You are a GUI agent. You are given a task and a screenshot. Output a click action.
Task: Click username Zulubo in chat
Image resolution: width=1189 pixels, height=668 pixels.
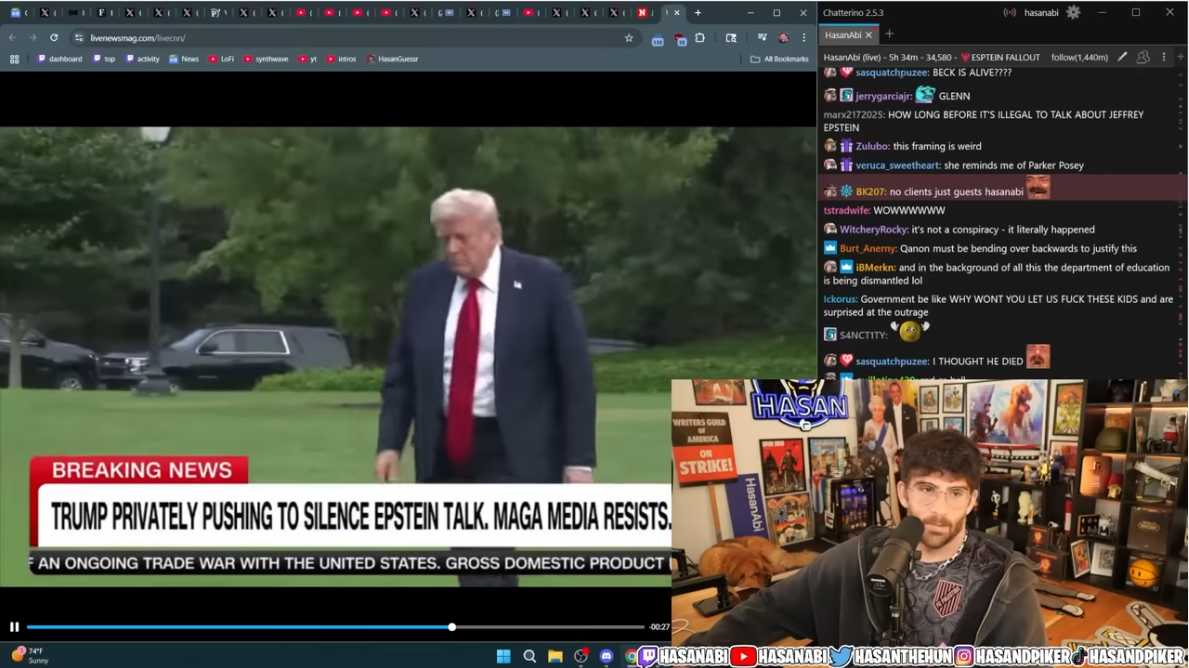[872, 146]
